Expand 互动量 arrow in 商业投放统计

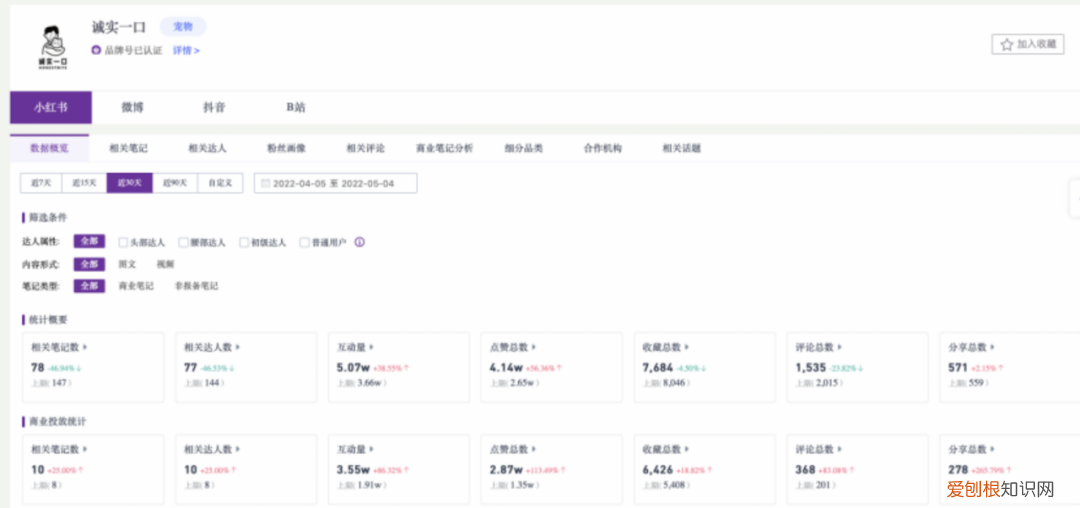click(371, 449)
